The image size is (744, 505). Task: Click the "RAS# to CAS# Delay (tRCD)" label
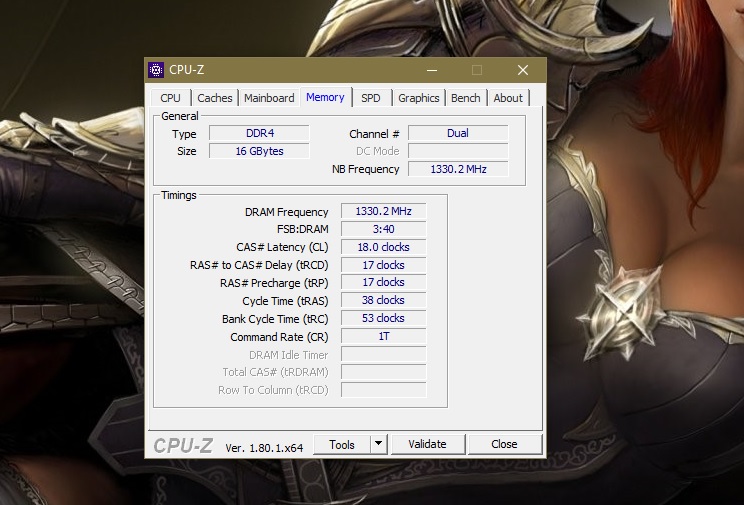pos(259,265)
